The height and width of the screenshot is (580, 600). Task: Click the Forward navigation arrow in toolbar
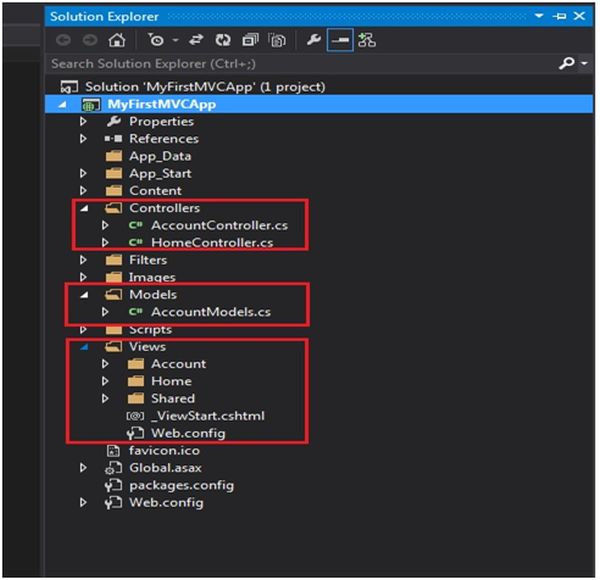90,40
